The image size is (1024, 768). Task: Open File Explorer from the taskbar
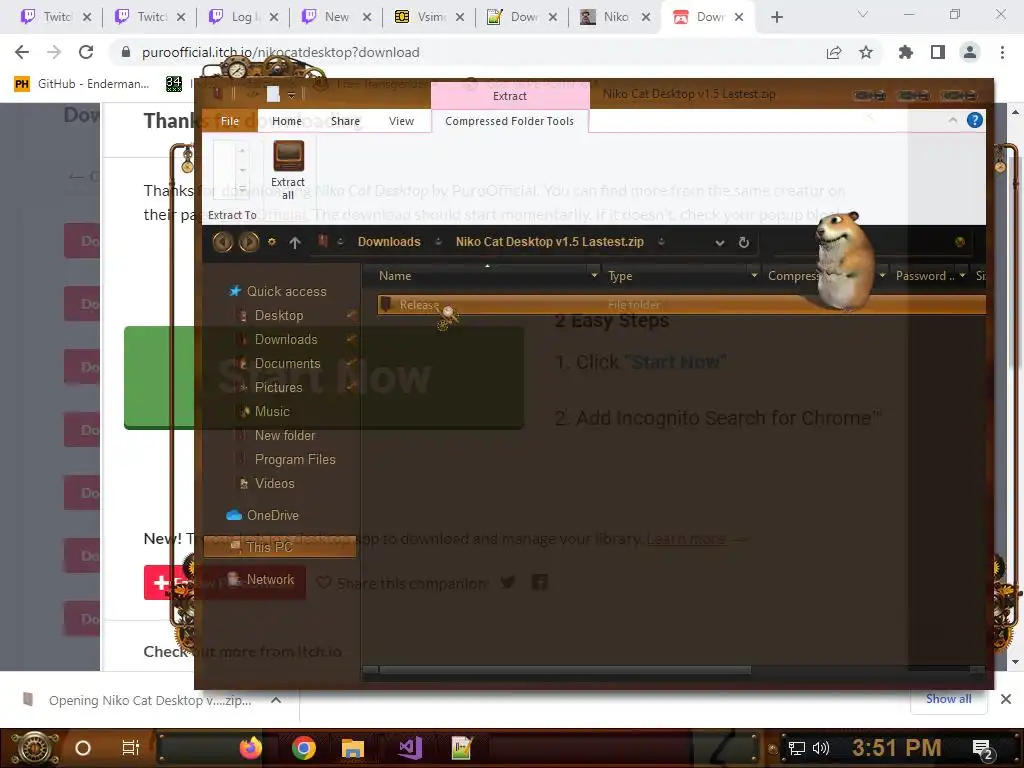[x=353, y=748]
